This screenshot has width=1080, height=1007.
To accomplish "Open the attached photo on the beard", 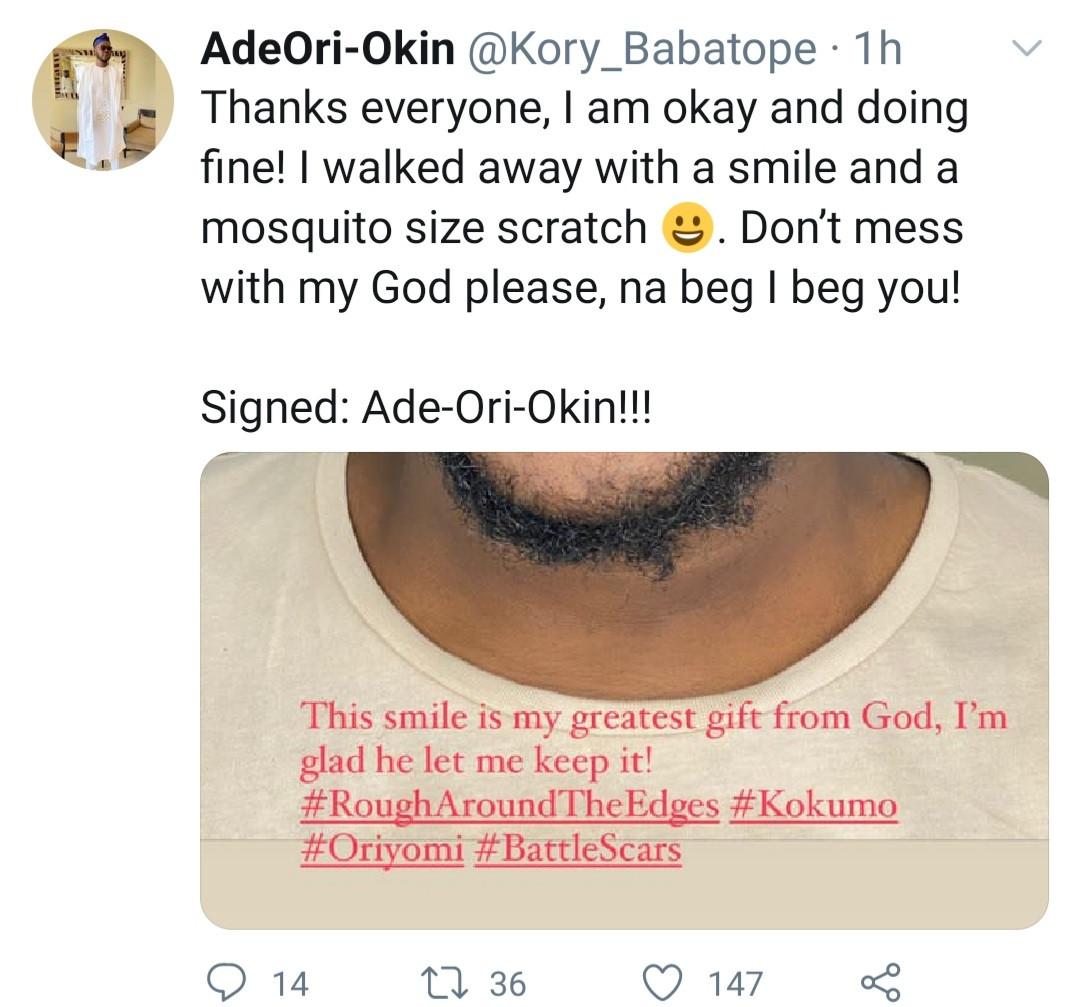I will point(610,520).
